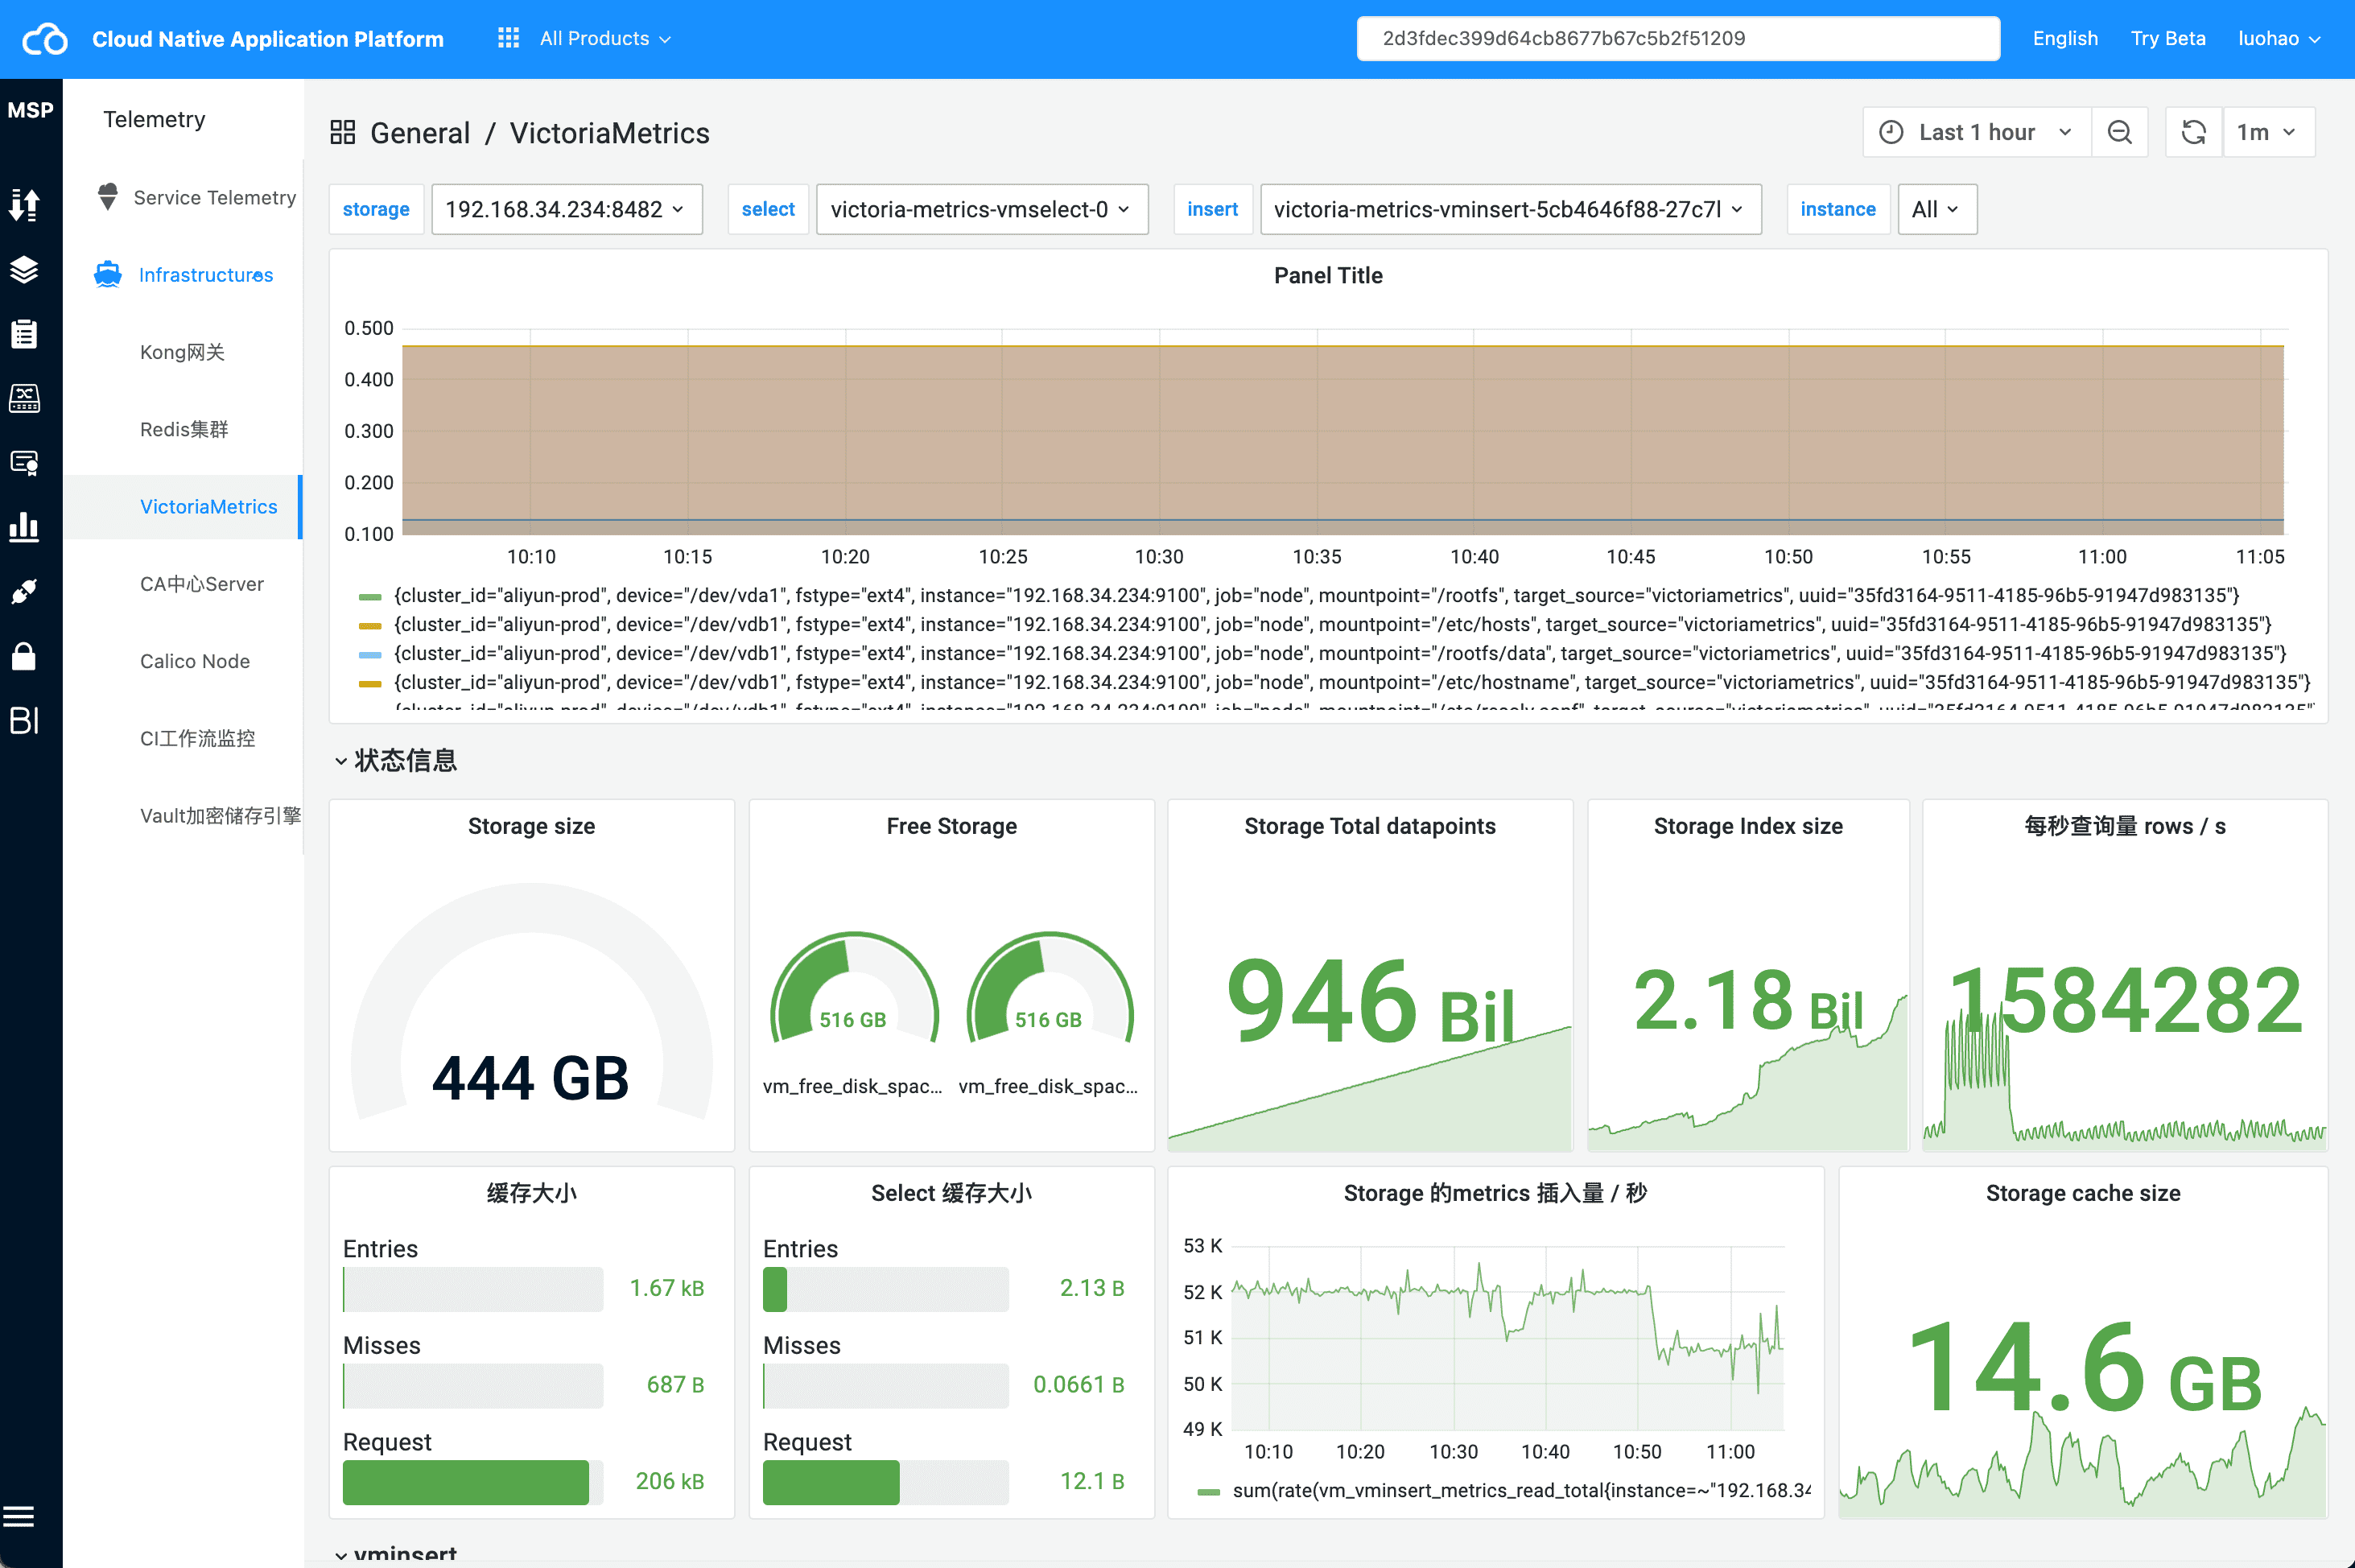
Task: Open Storage Index size panel title
Action: point(1748,826)
